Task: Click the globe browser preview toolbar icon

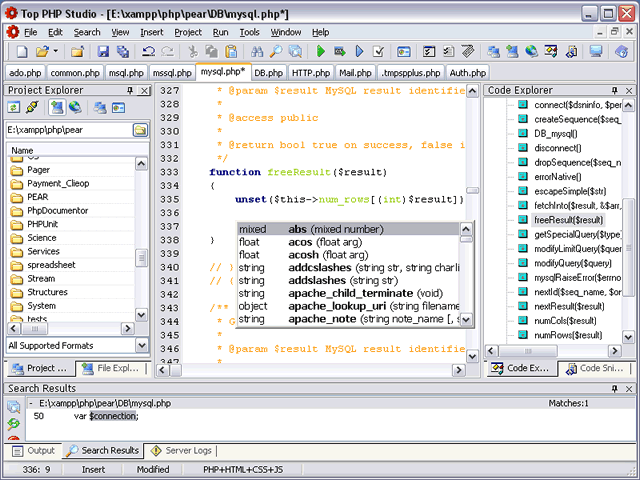Action: click(531, 51)
